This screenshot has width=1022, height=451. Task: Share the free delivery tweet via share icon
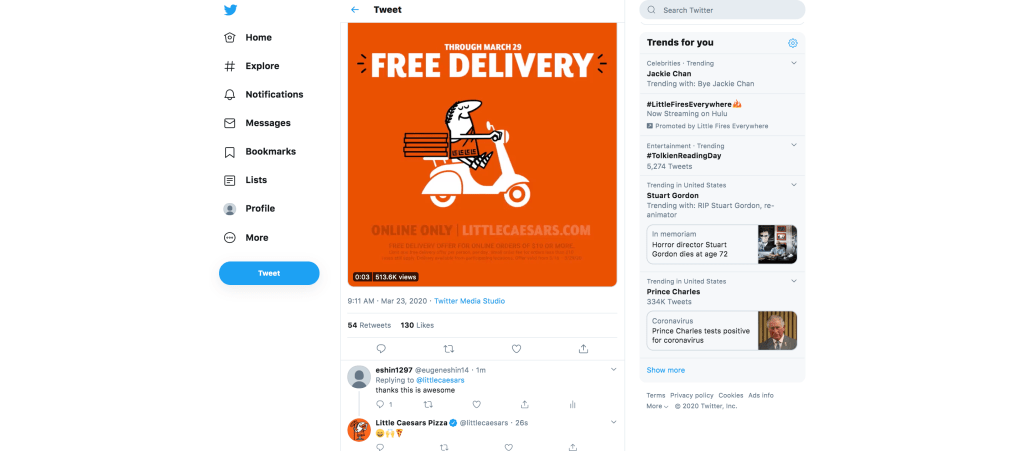(583, 349)
